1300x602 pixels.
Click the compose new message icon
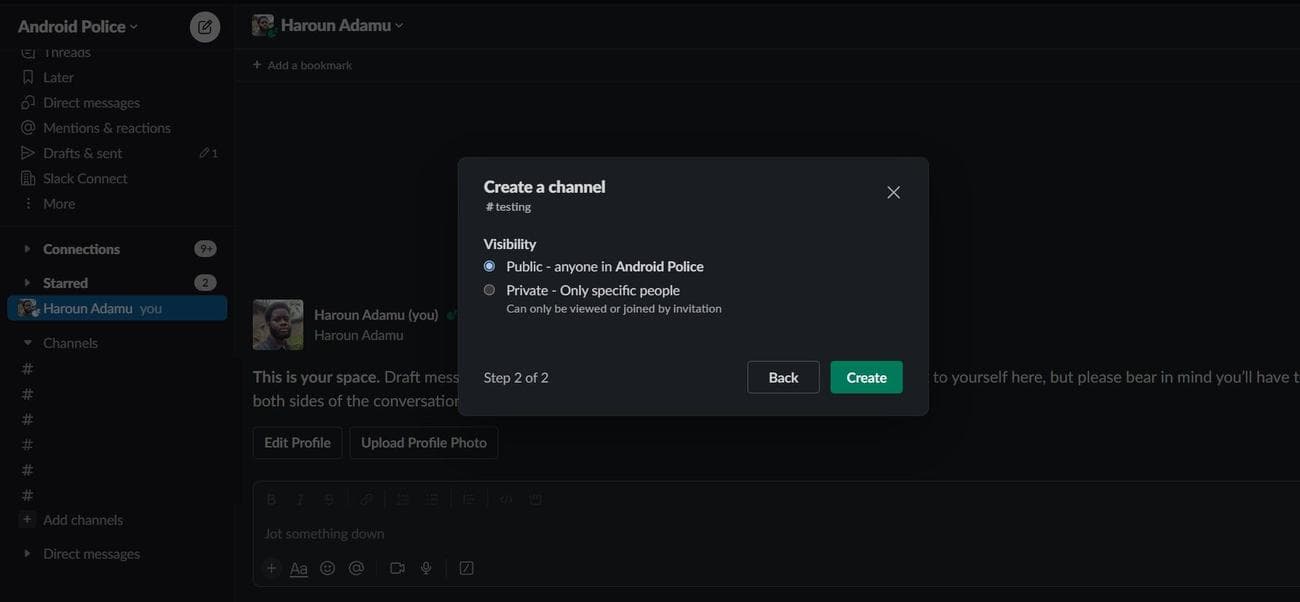click(205, 27)
